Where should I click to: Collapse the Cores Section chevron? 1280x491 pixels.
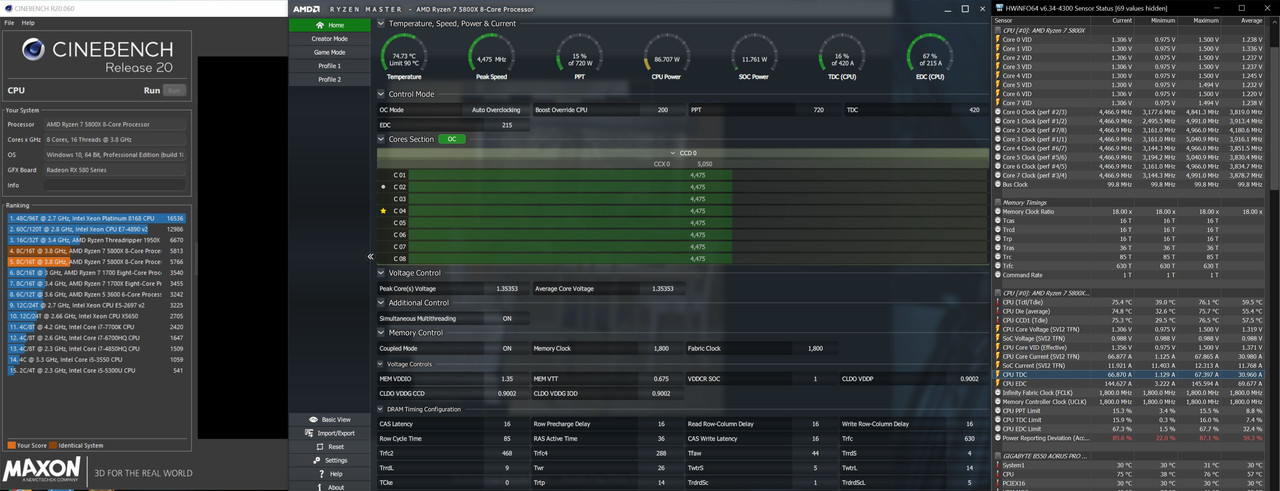point(381,140)
